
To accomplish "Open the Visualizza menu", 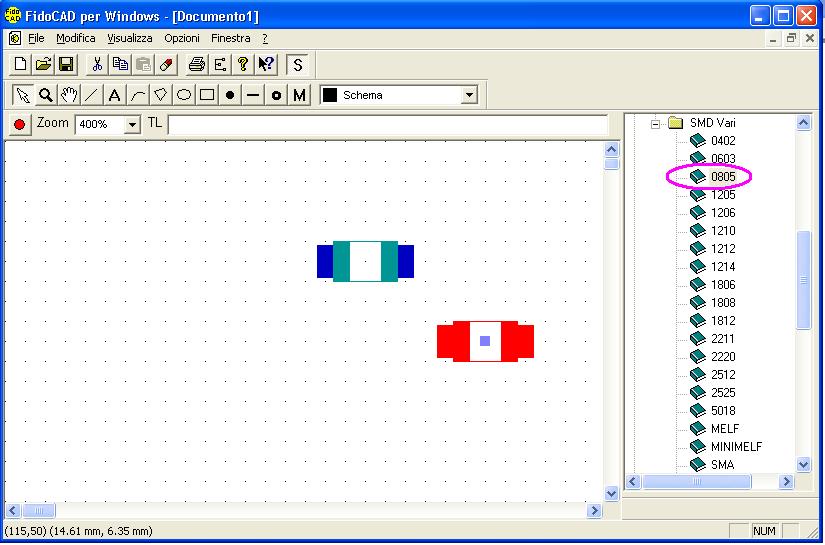I will [130, 38].
